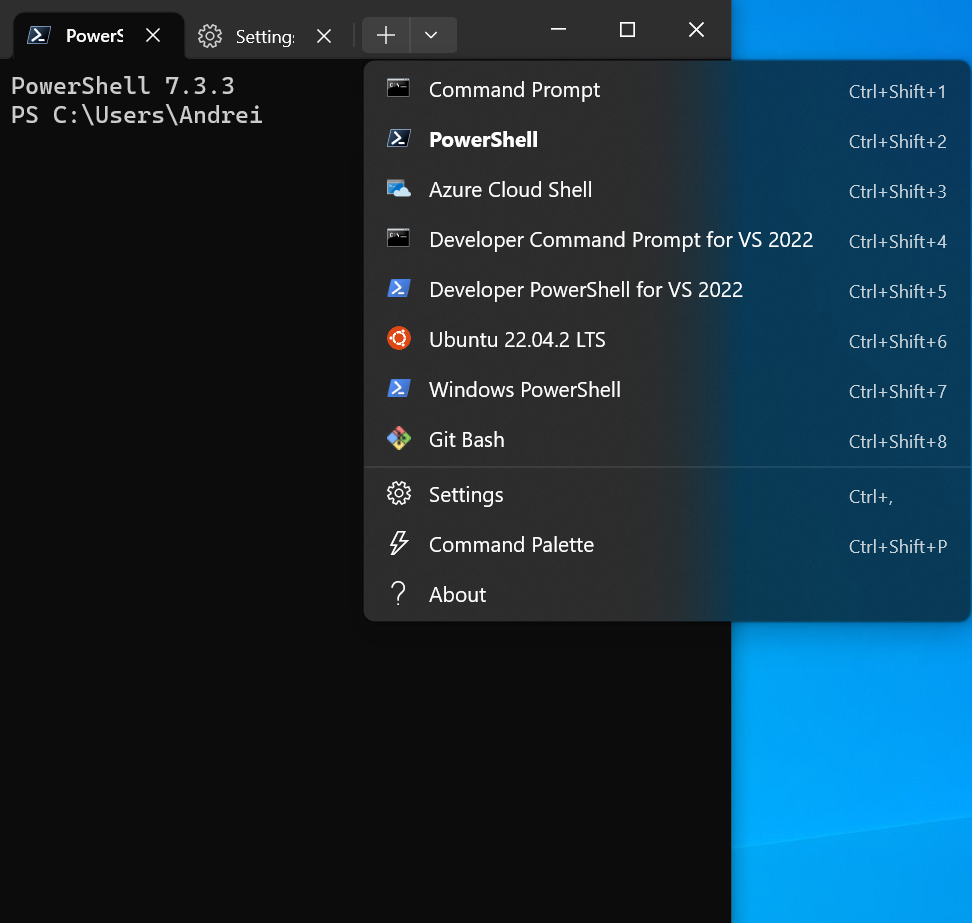Maximize the Terminal window
Screen dimensions: 972x923
[x=627, y=29]
